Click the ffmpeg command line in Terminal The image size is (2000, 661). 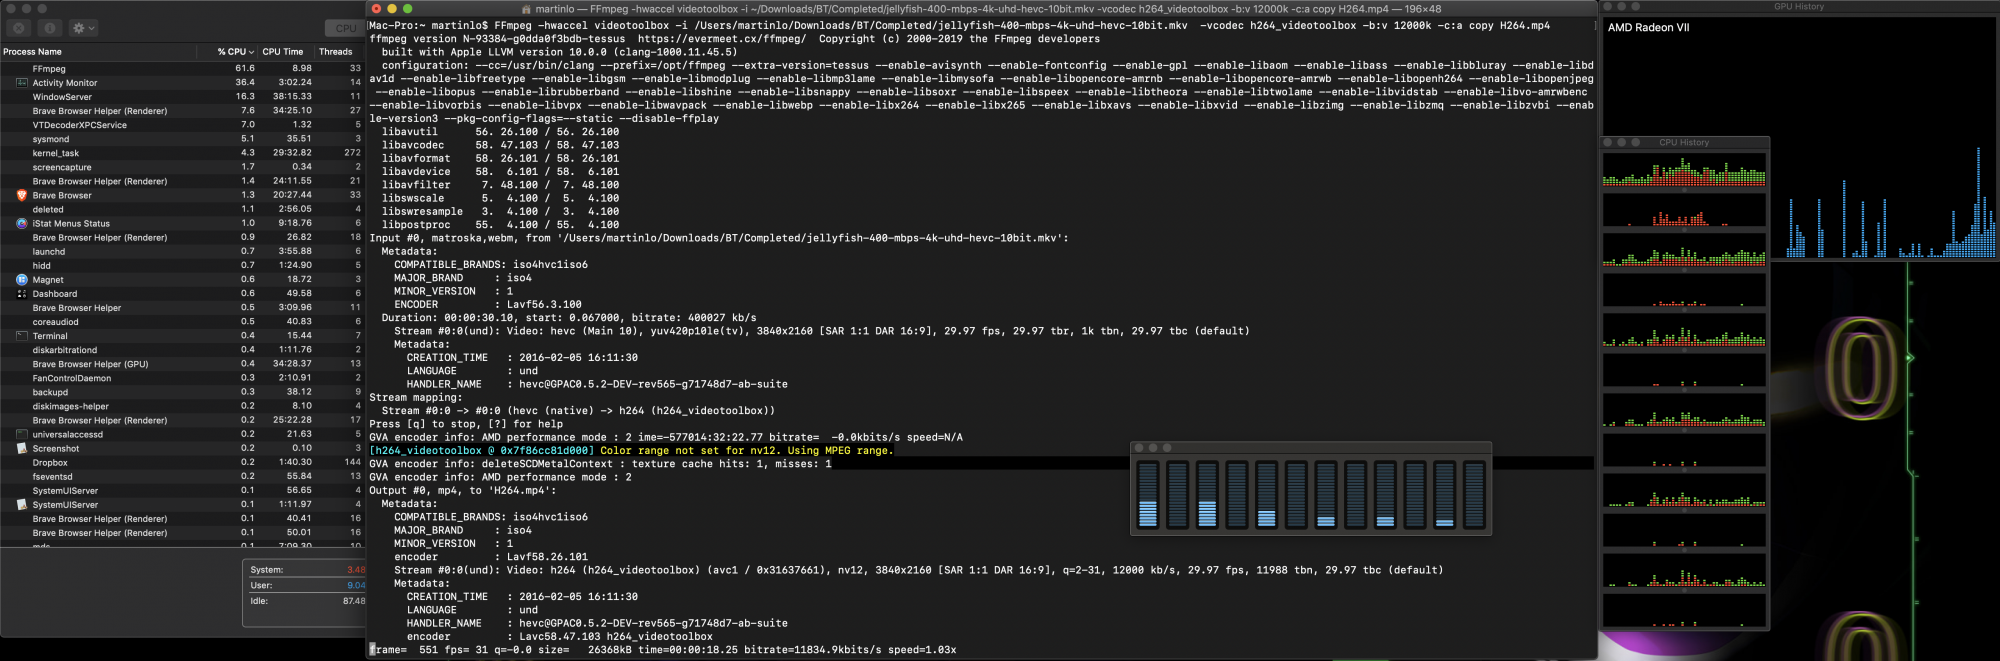(959, 25)
